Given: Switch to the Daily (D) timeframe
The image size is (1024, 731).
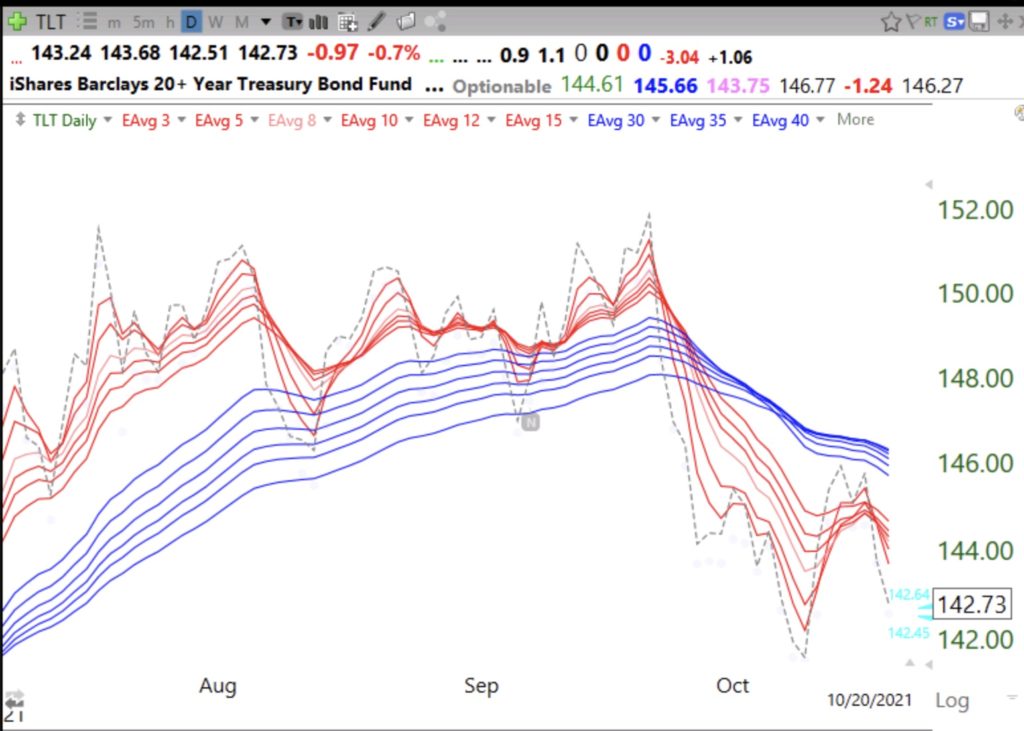Looking at the screenshot, I should [x=191, y=21].
